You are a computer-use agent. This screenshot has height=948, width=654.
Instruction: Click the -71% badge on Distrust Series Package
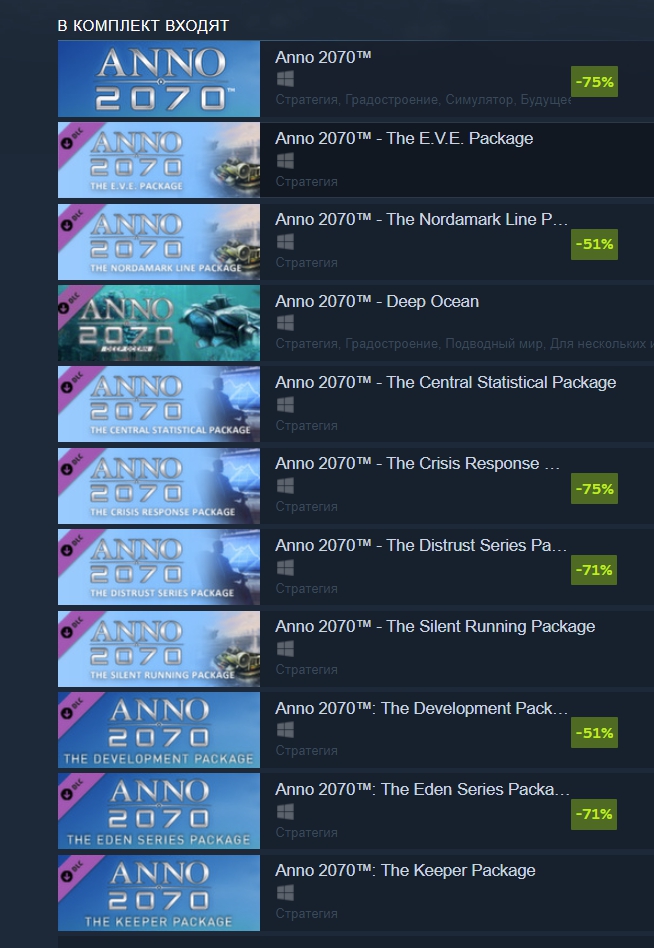(594, 570)
